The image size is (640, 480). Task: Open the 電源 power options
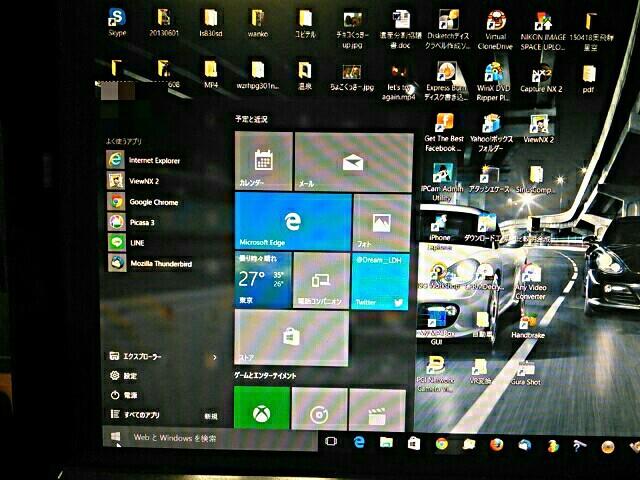point(124,395)
